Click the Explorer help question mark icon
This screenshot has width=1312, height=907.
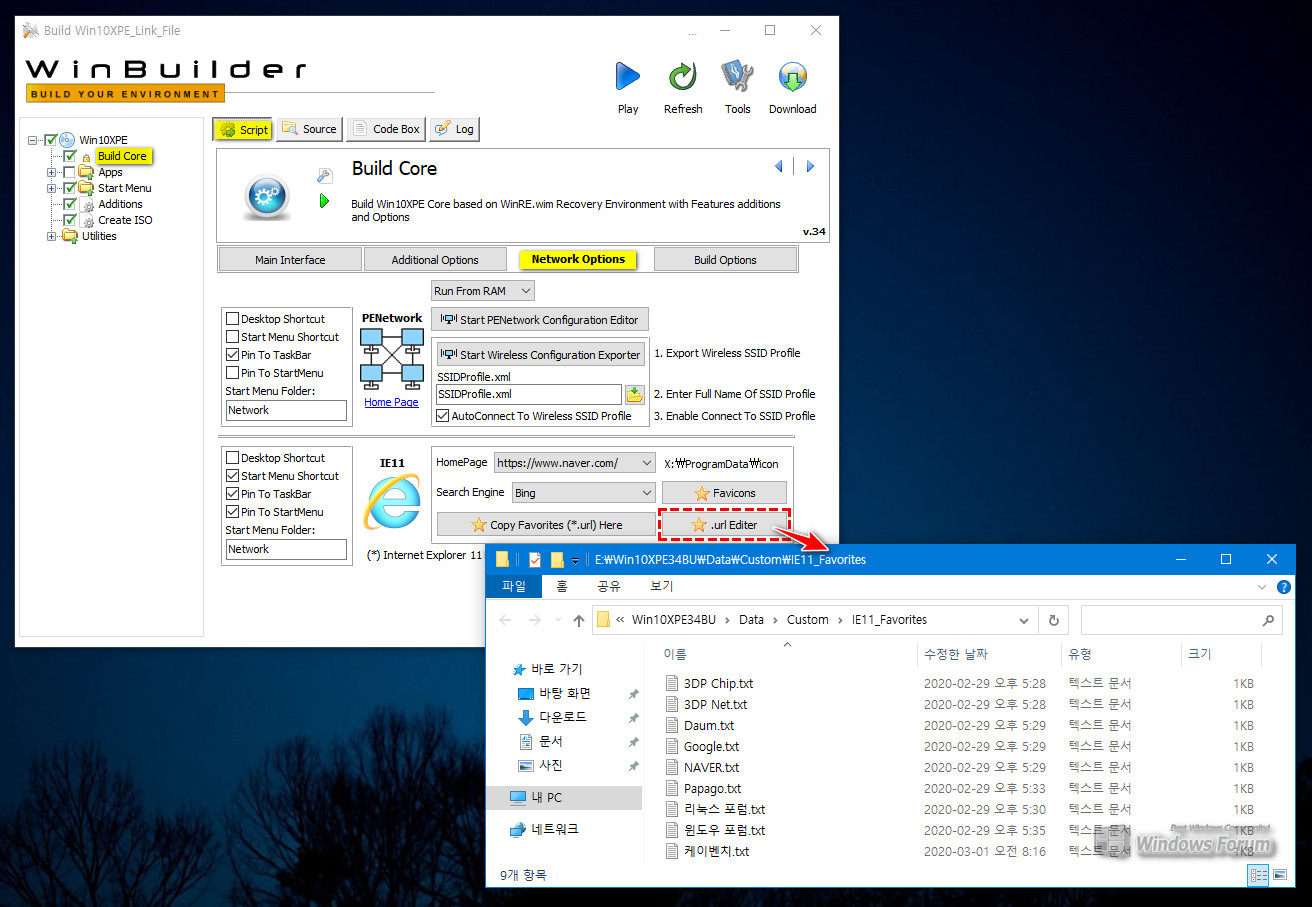(1284, 586)
